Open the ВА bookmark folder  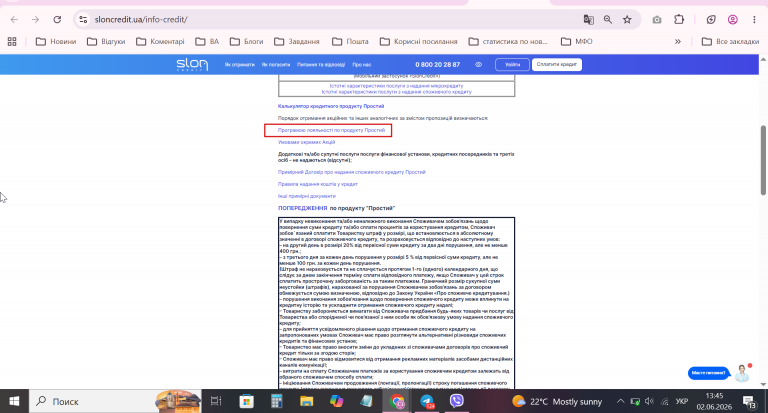pos(207,42)
